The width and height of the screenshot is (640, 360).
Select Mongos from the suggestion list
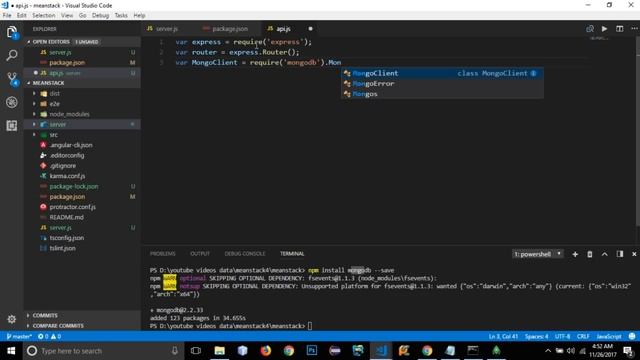click(442, 94)
